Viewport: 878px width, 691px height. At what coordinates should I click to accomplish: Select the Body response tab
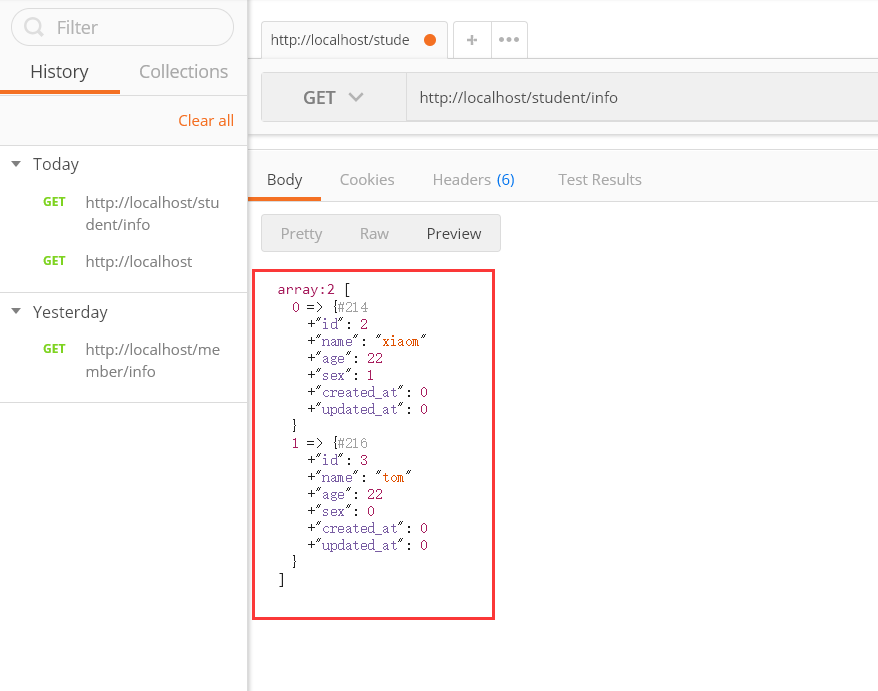coord(284,180)
